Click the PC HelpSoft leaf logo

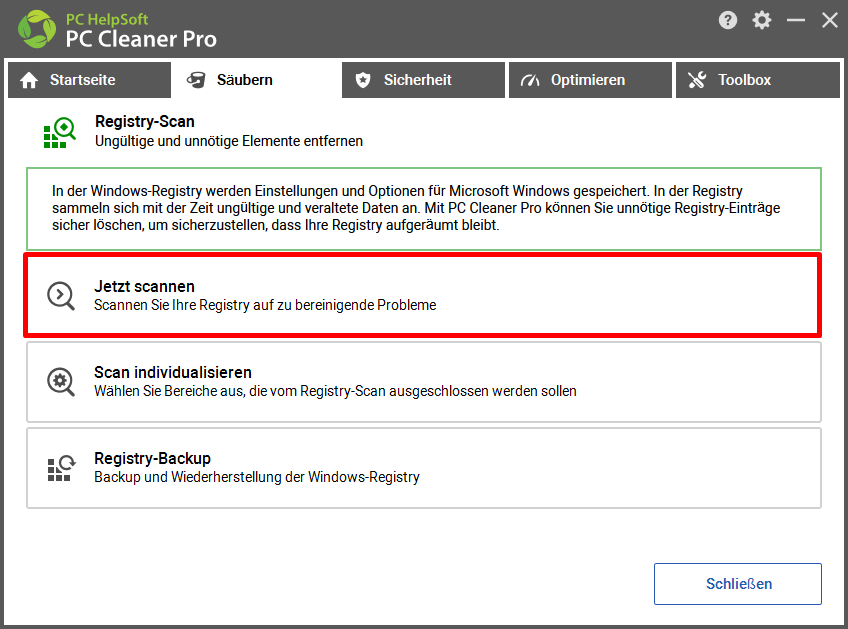(x=37, y=29)
